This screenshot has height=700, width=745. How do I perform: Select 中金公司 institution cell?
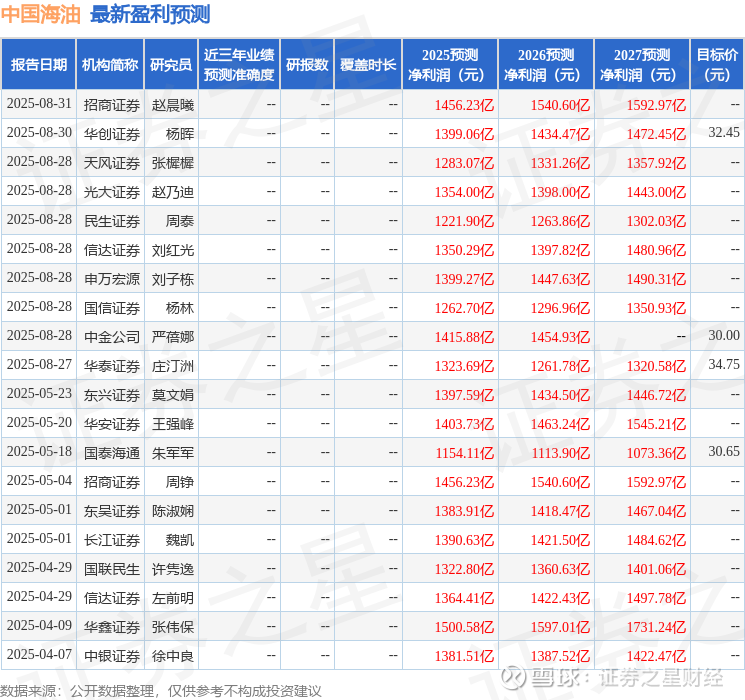click(112, 337)
